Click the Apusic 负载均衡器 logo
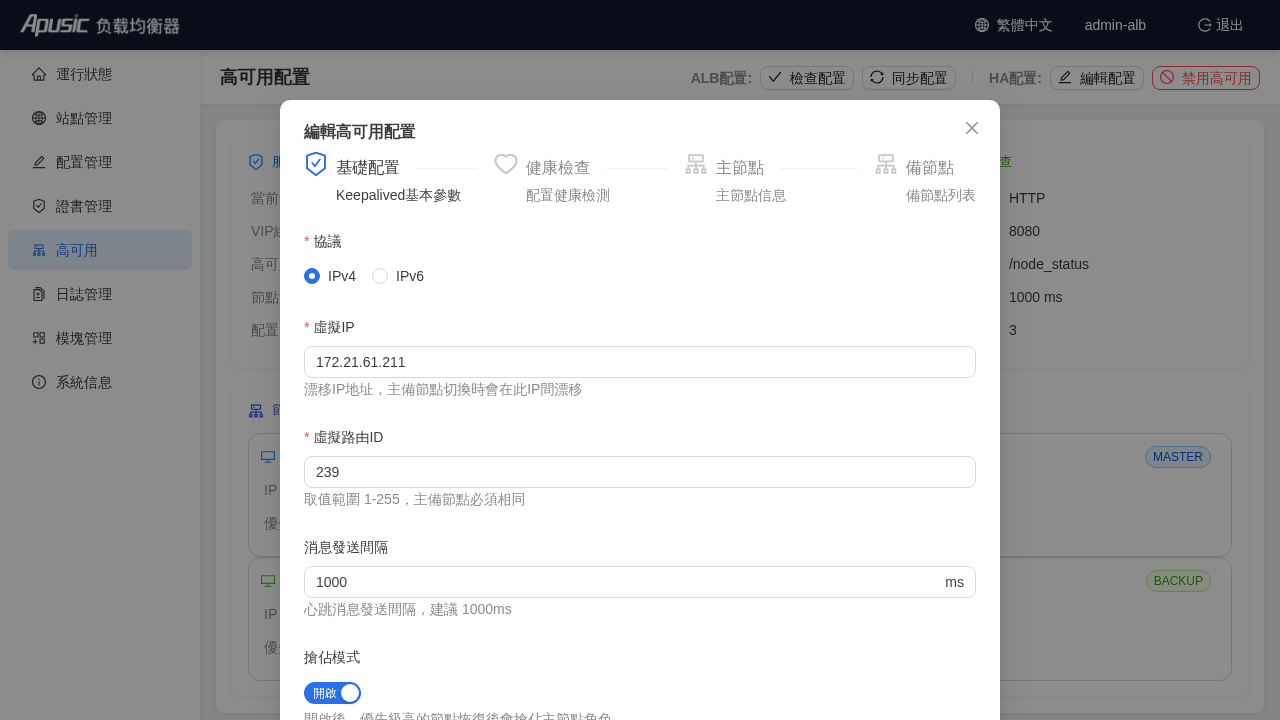This screenshot has height=720, width=1280. (100, 25)
